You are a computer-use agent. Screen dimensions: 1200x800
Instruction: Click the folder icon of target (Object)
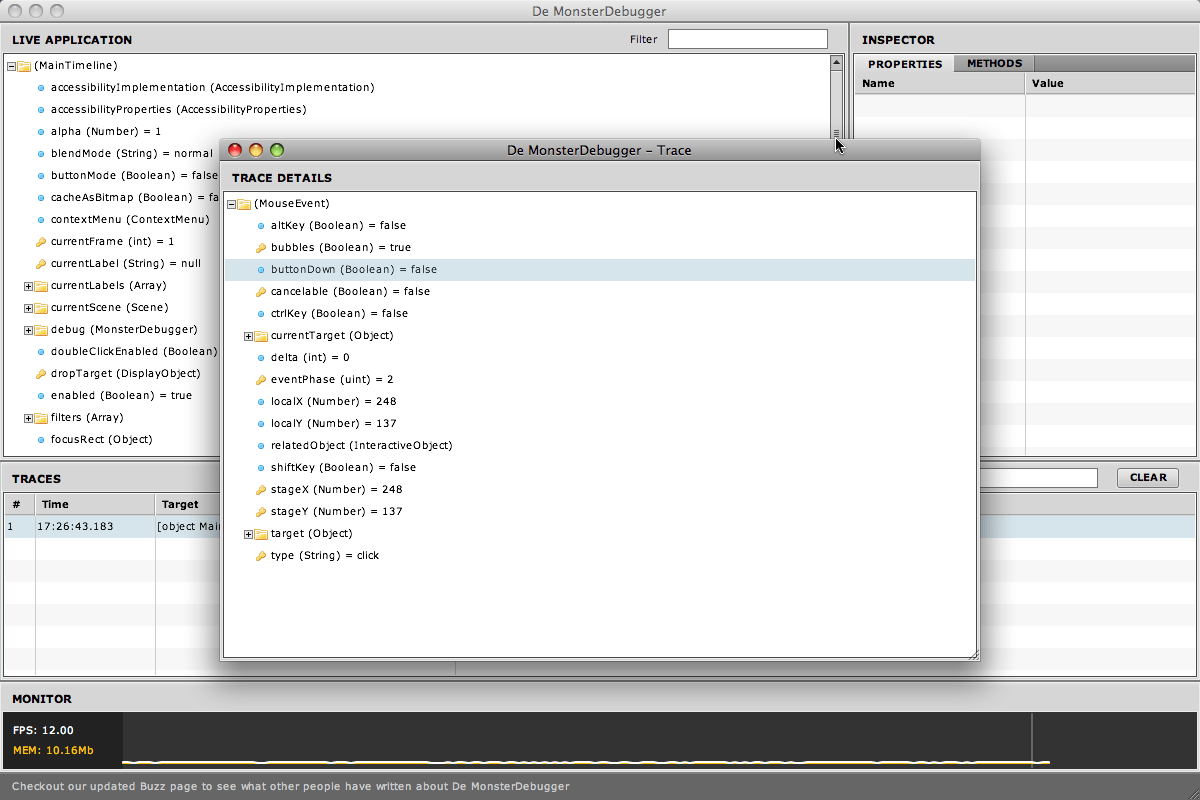(261, 534)
